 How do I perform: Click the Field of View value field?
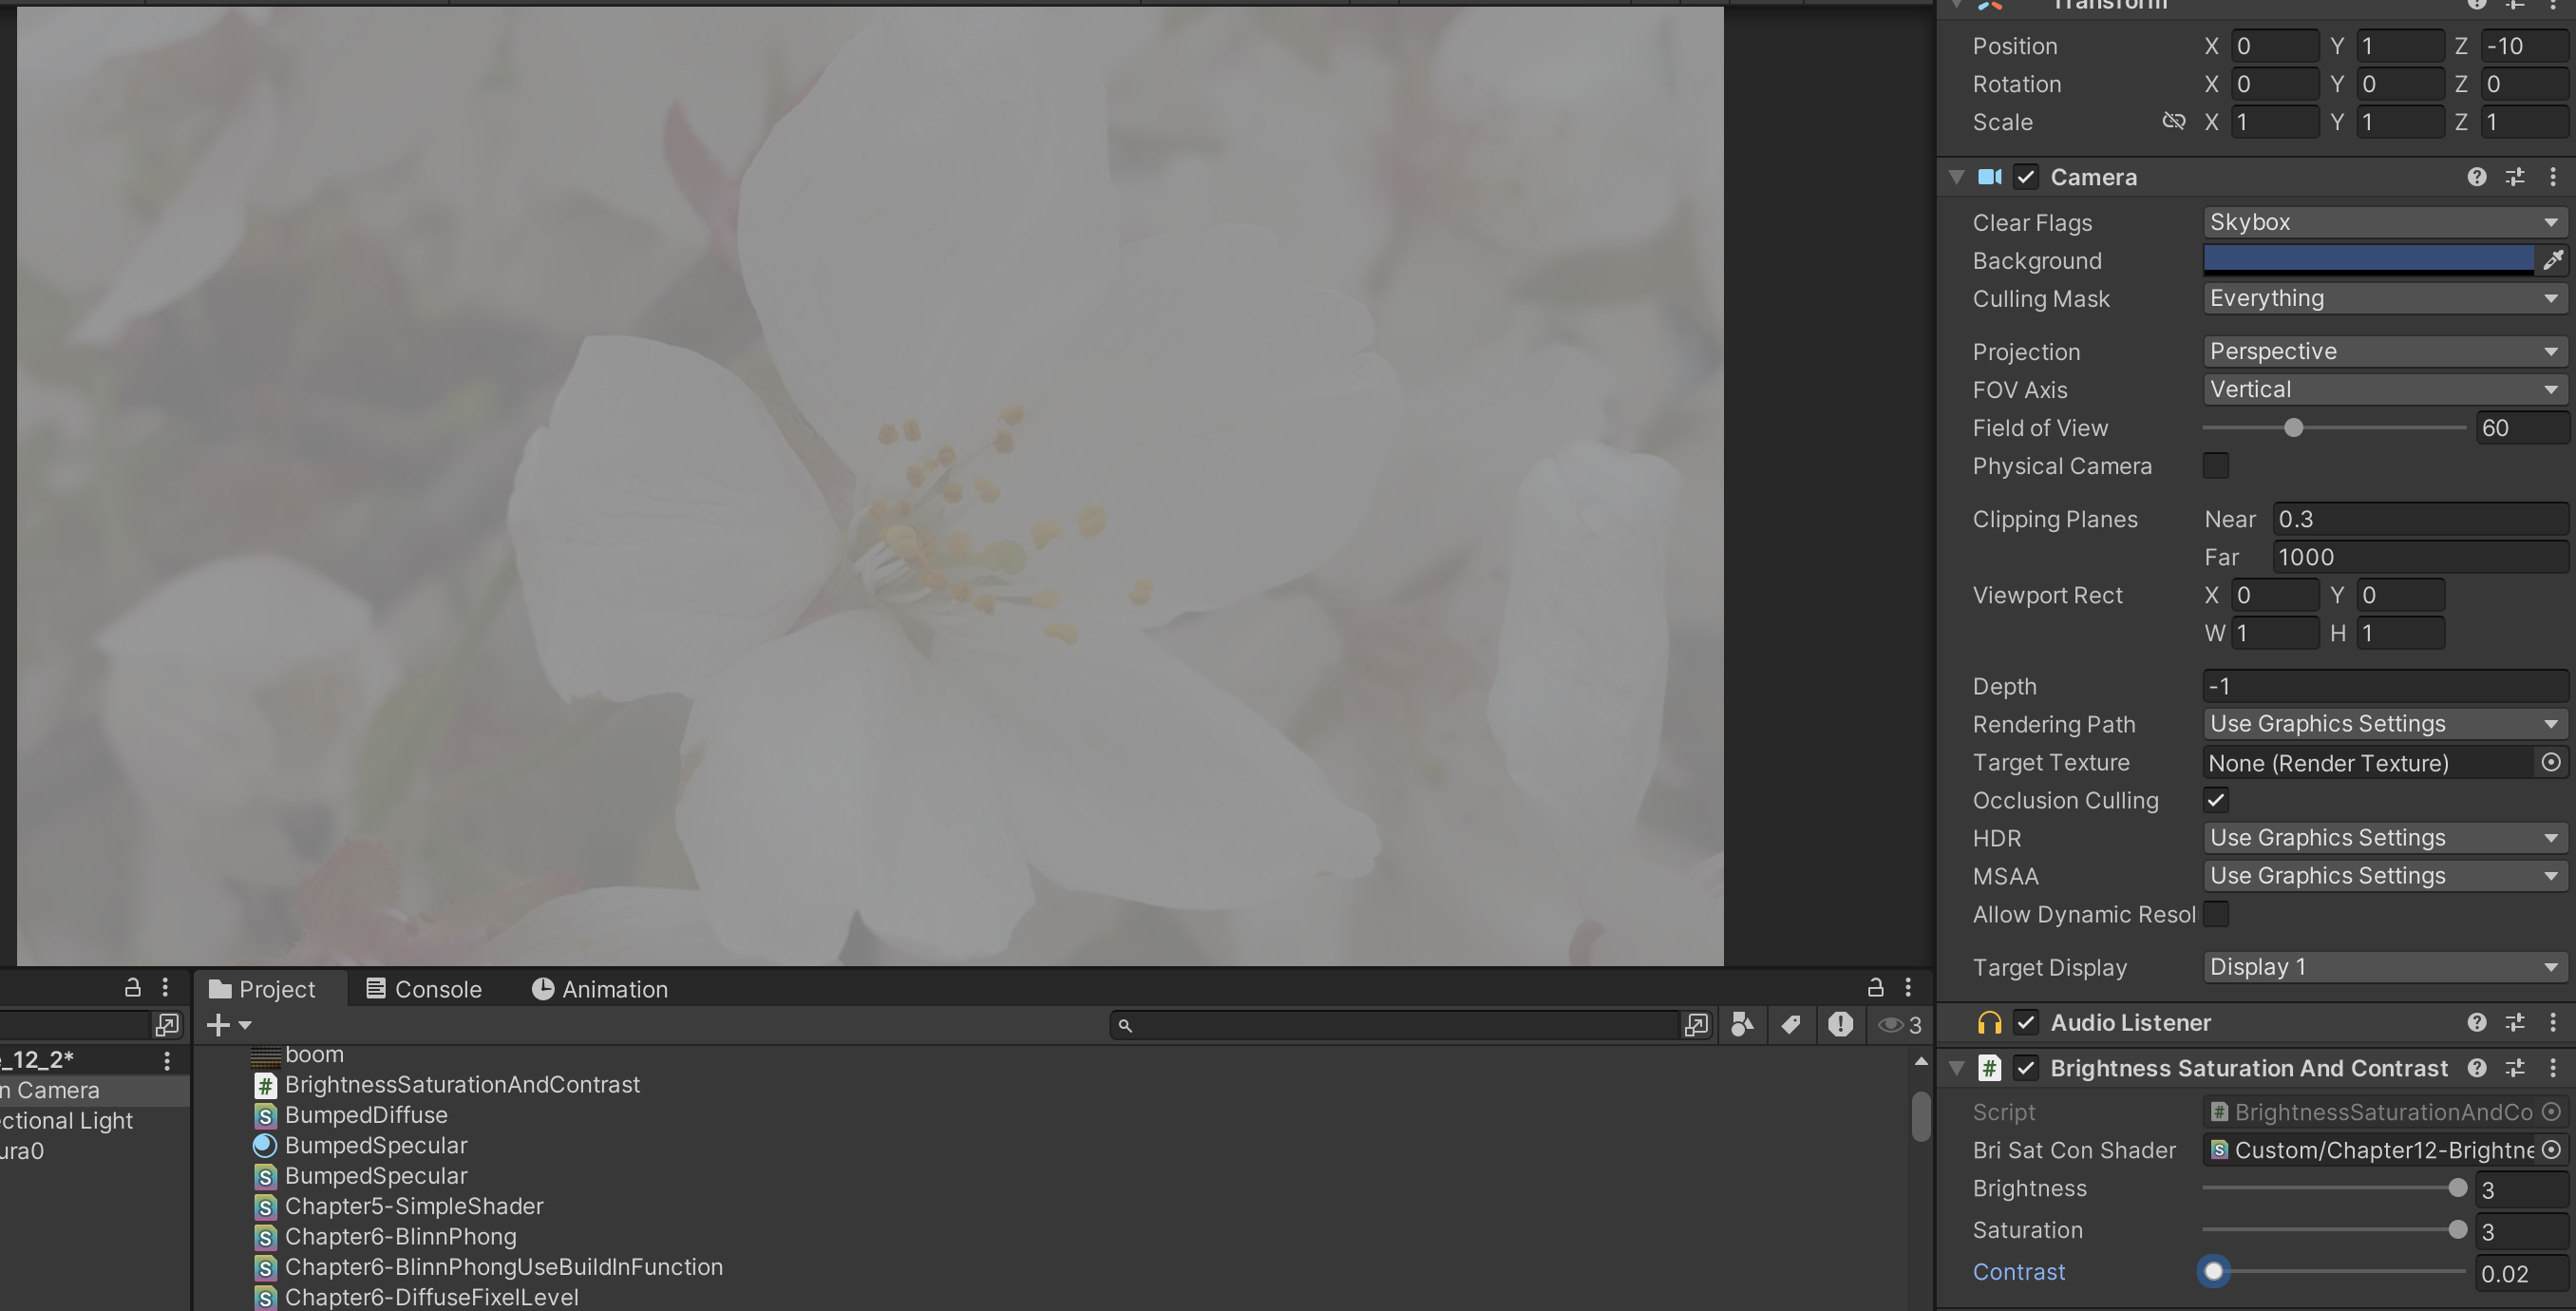coord(2518,428)
